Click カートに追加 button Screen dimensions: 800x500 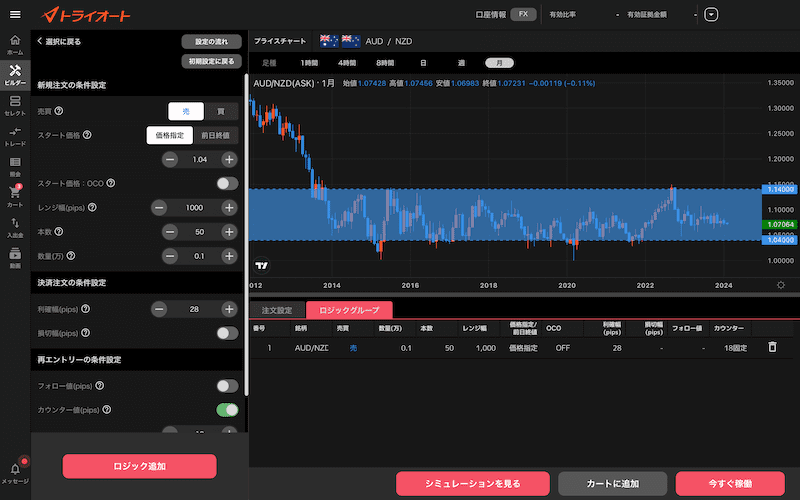[613, 483]
